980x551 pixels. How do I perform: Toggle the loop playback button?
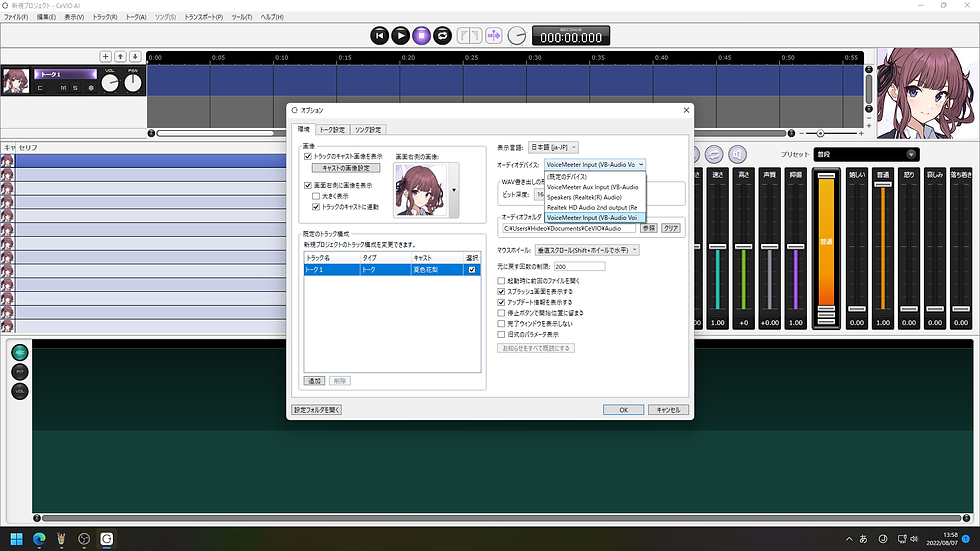click(442, 36)
